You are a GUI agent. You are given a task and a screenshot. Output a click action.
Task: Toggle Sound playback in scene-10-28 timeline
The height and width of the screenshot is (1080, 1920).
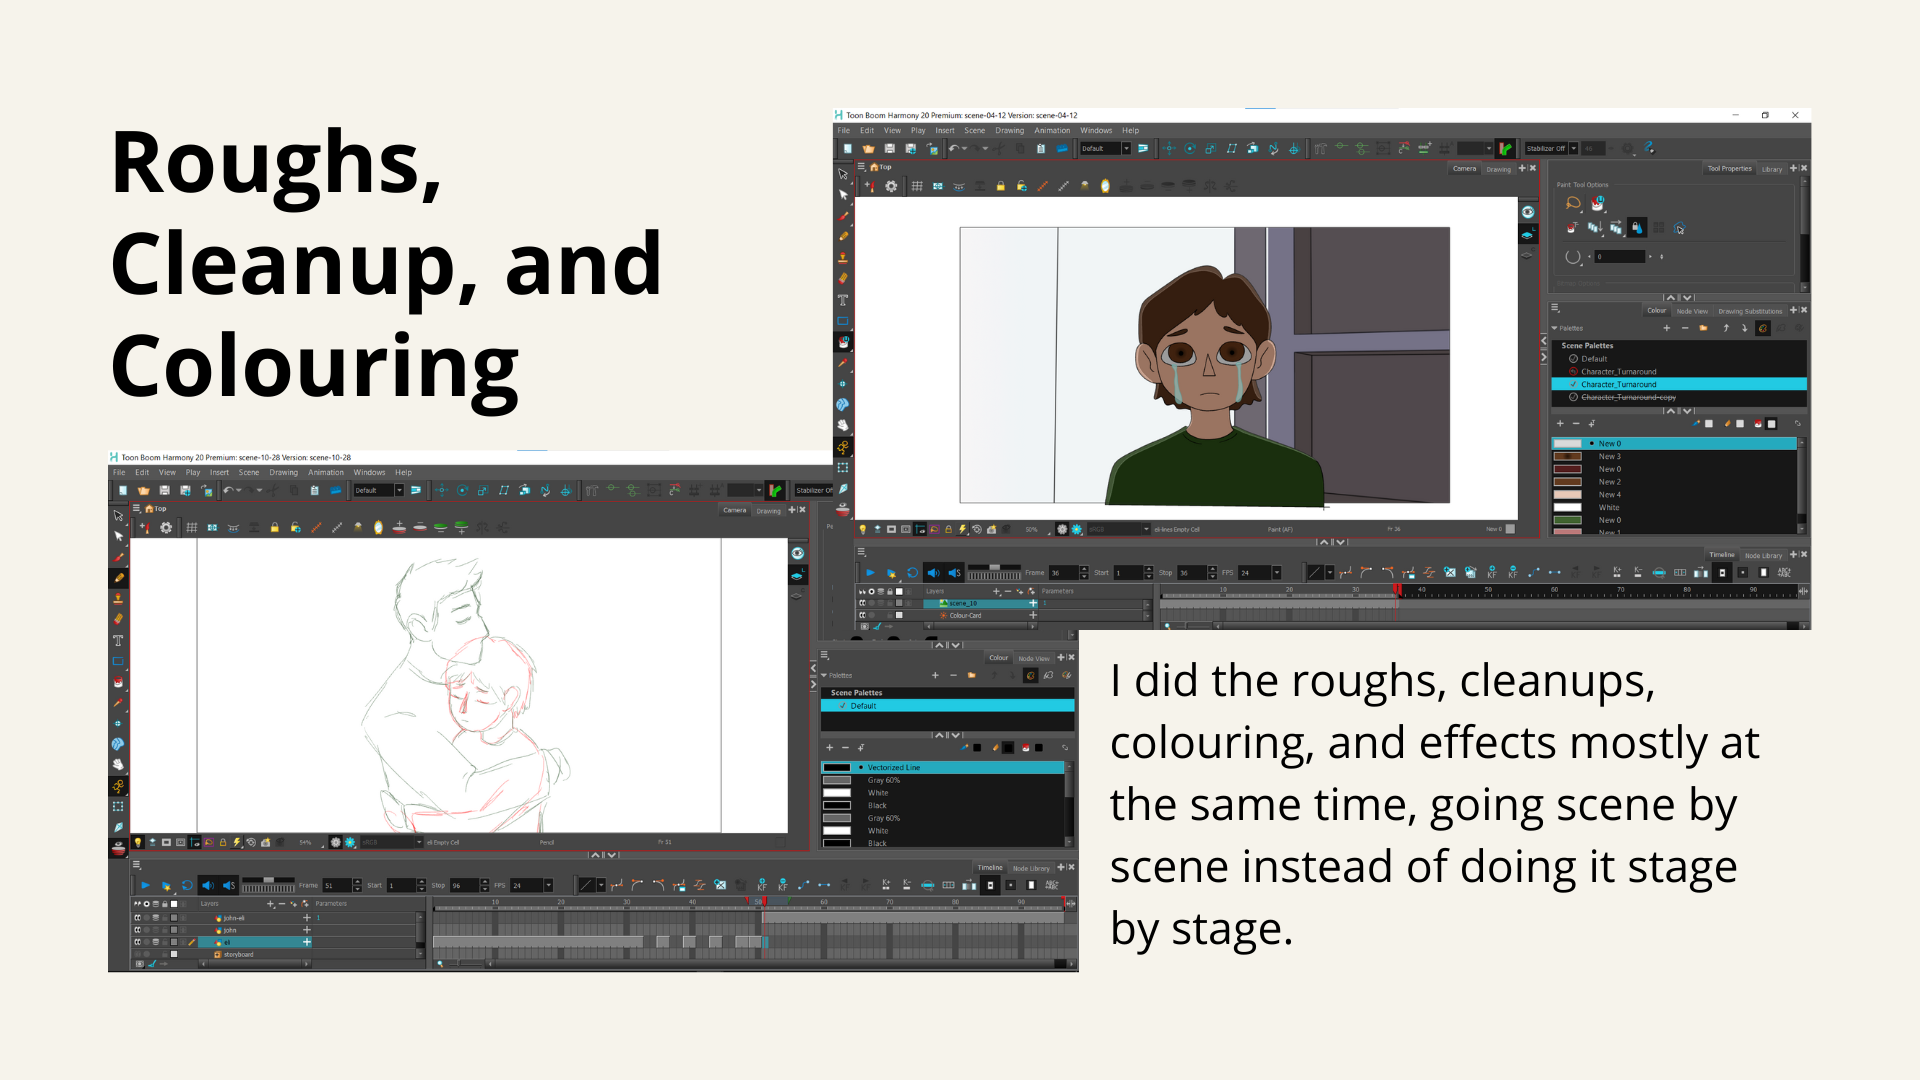208,885
